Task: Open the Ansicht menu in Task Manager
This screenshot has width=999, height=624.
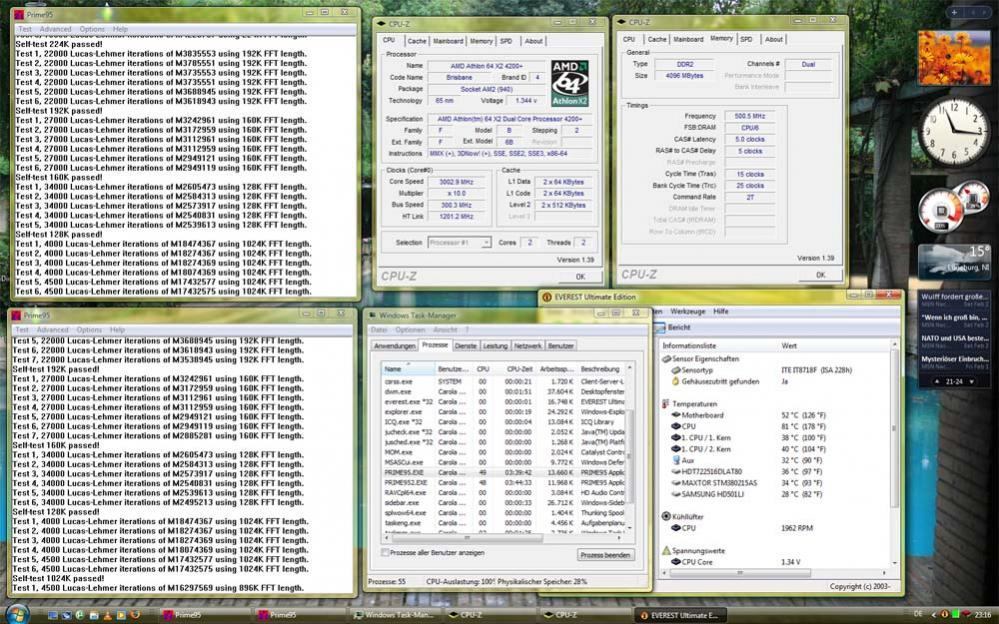Action: [445, 330]
